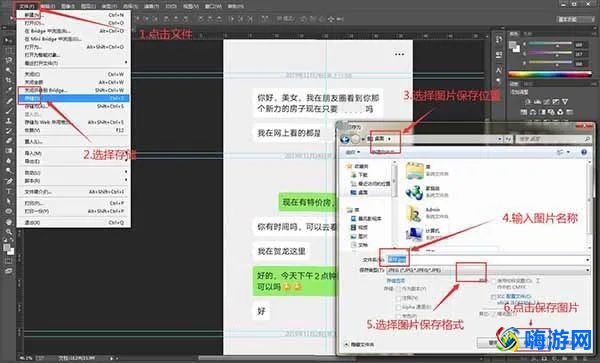
Task: Toggle the ICC 配置文件(C) checkbox
Action: tap(494, 297)
